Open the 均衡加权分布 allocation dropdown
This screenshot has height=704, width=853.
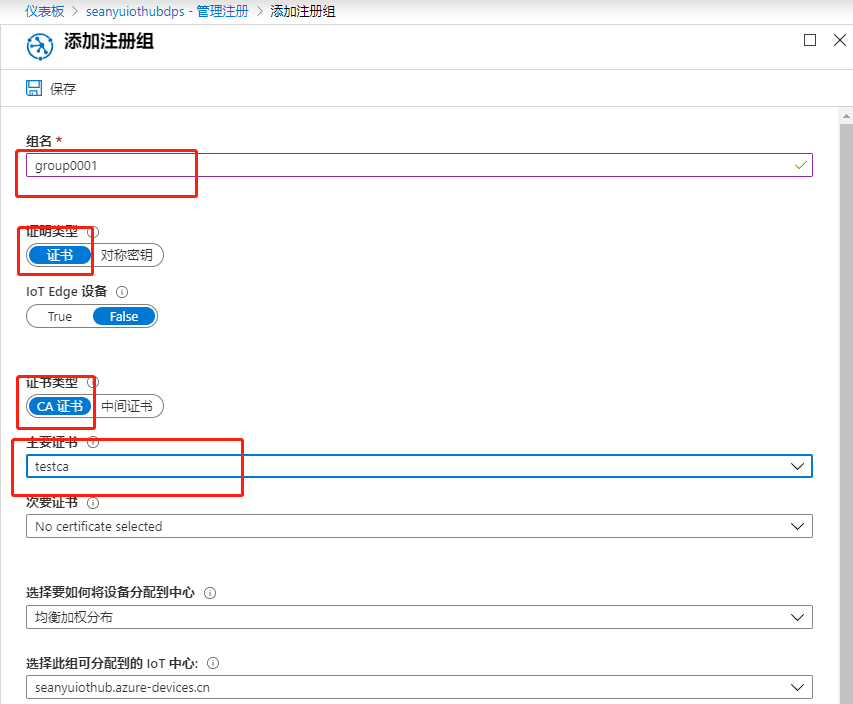tap(418, 617)
